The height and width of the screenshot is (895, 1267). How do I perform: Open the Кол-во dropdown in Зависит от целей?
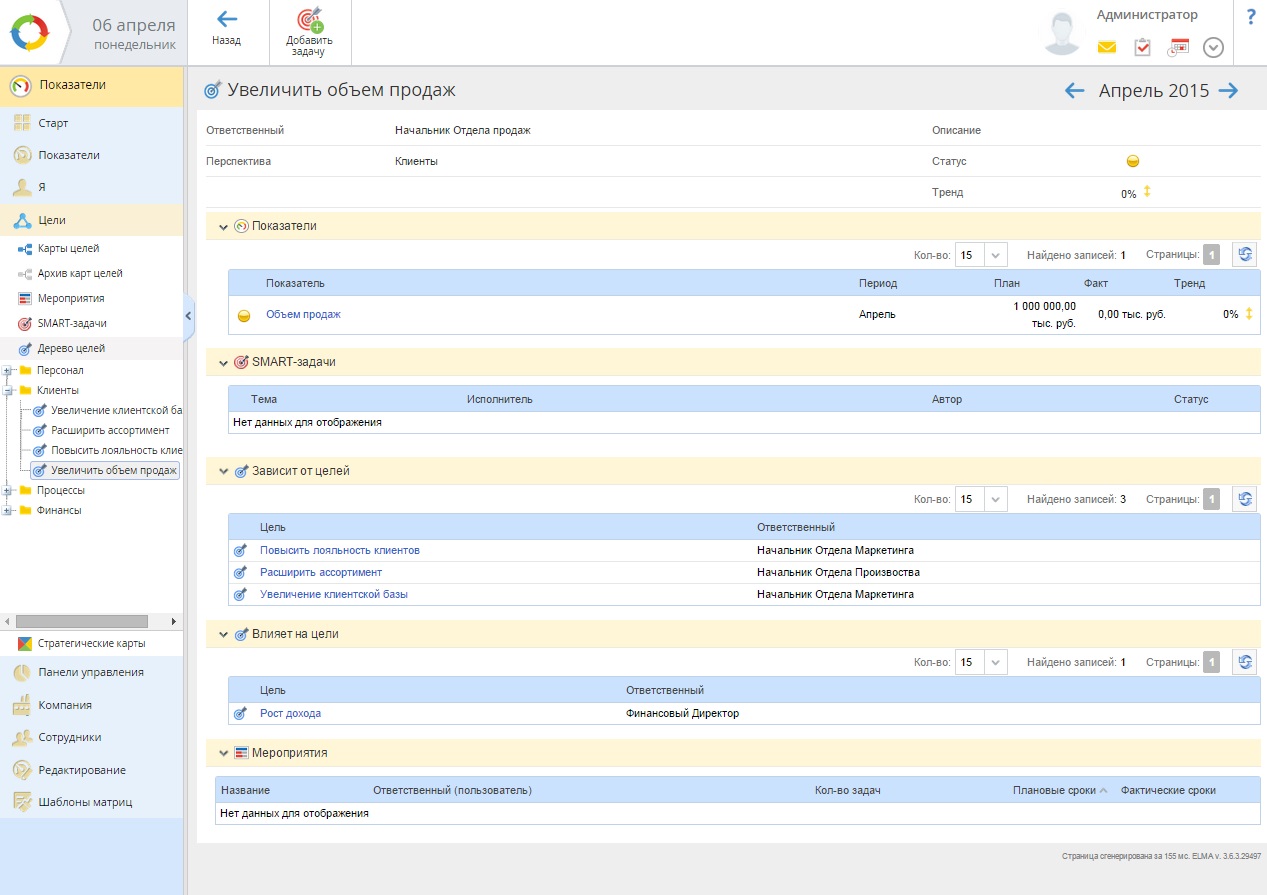coord(996,499)
